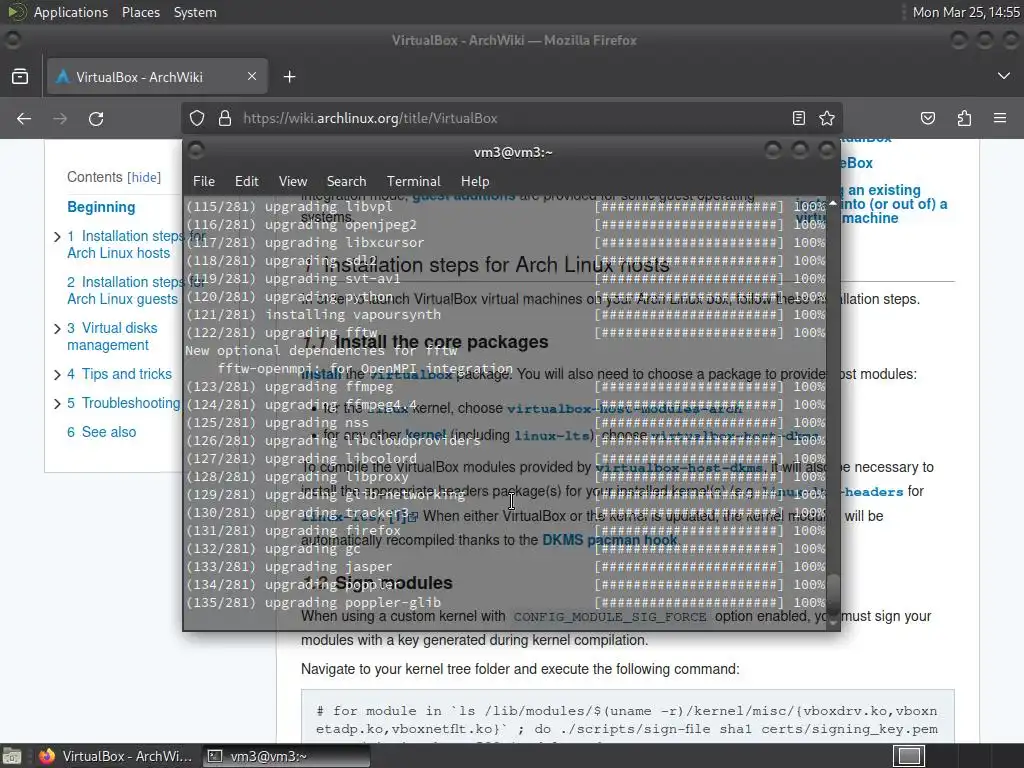Open the terminal View menu
The image size is (1024, 768).
[293, 181]
